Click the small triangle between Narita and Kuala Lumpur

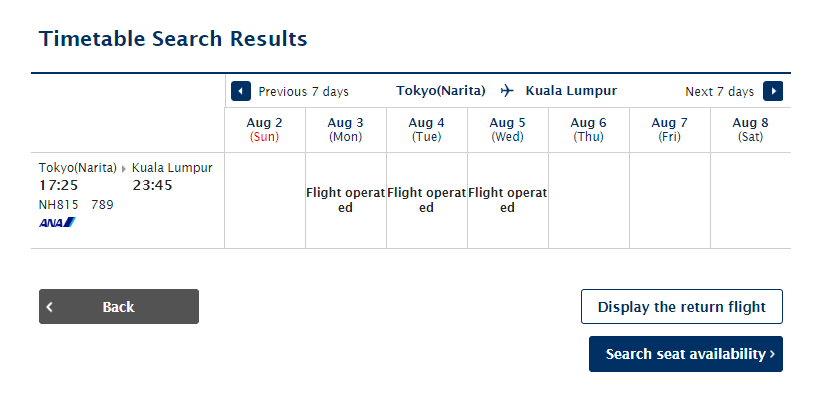click(x=124, y=169)
